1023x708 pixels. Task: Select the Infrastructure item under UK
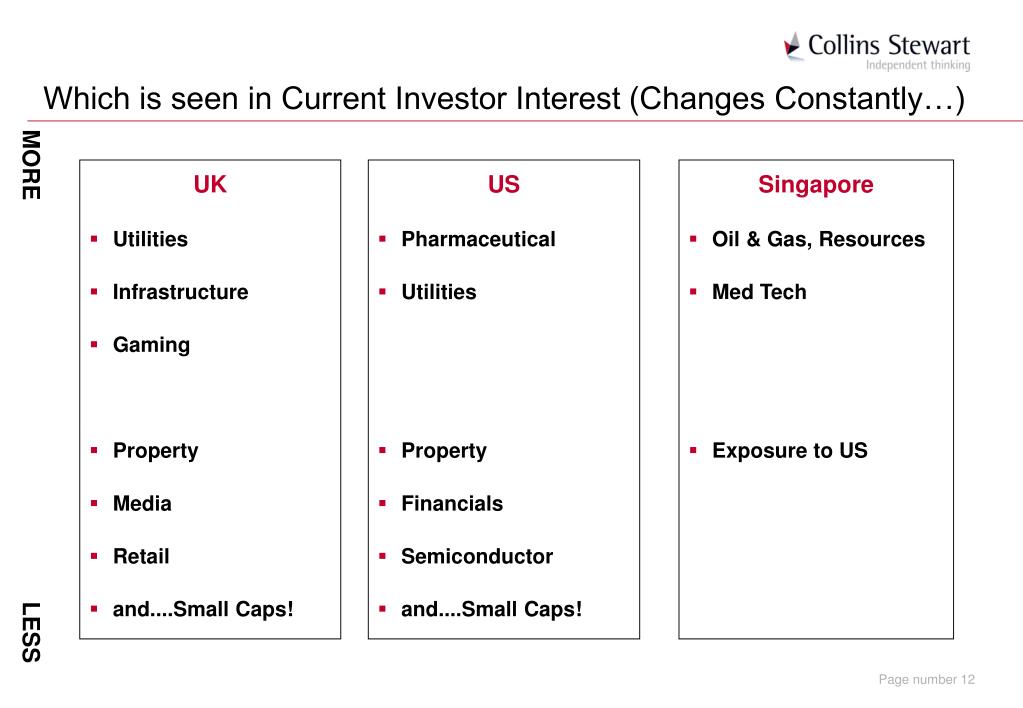point(181,292)
